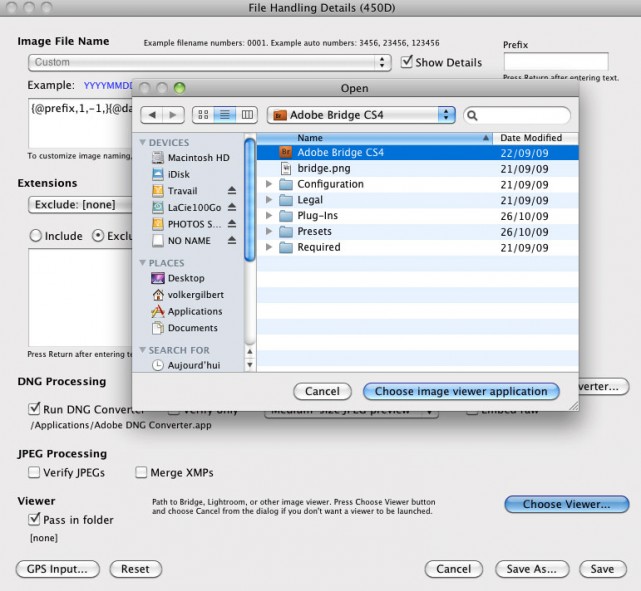Switch Open dialog to column view
Image resolution: width=641 pixels, height=591 pixels.
tap(247, 115)
